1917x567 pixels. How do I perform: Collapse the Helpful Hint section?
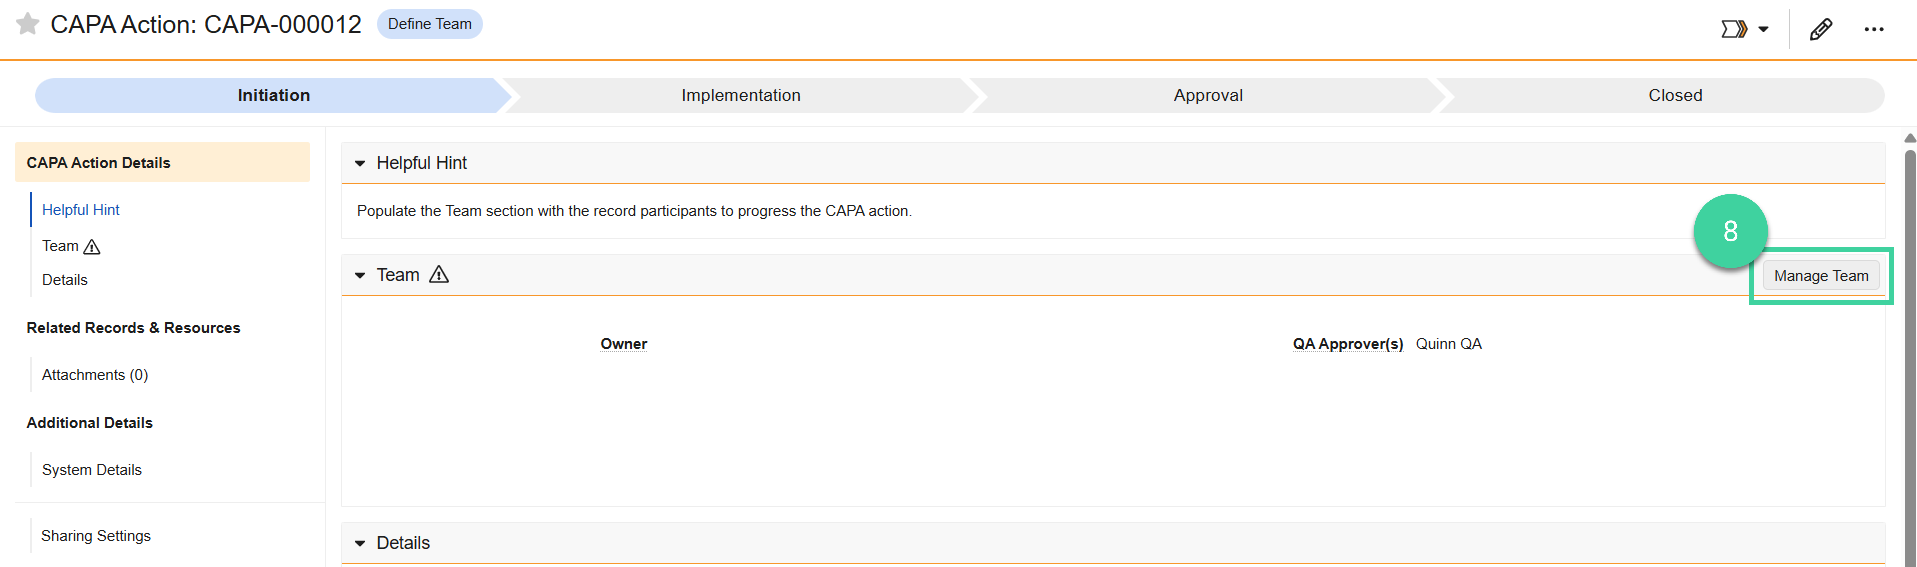coord(360,163)
